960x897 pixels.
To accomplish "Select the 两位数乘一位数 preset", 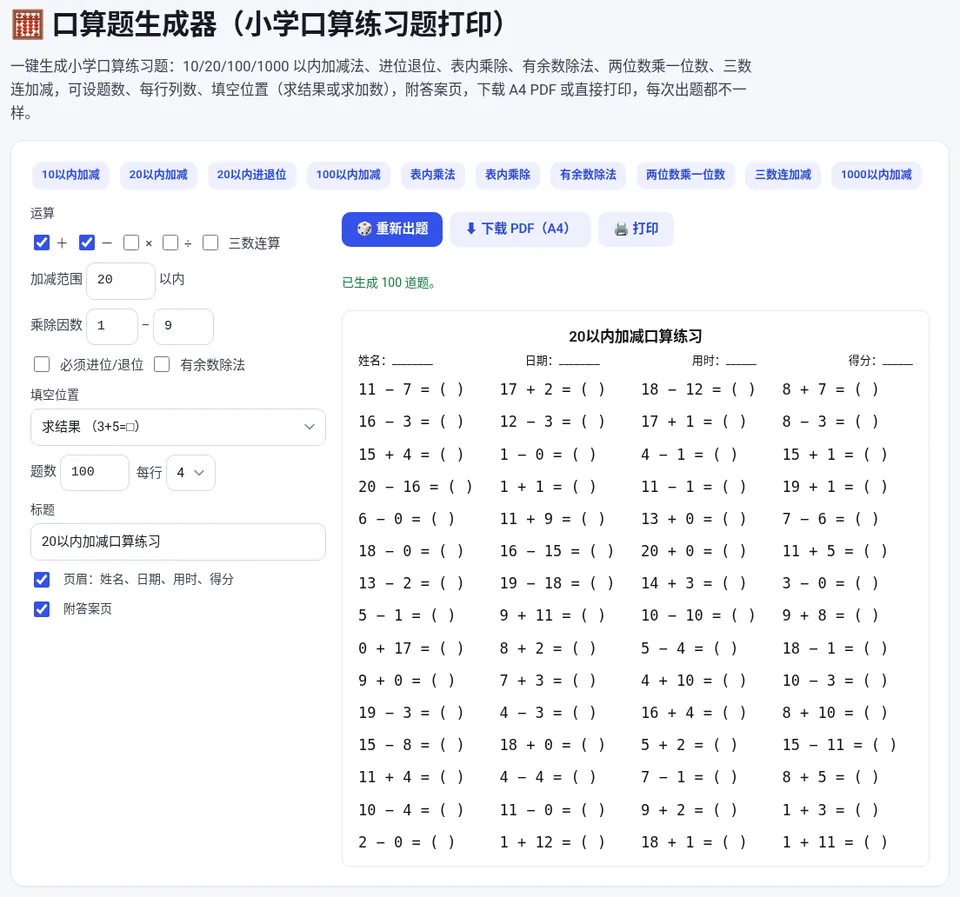I will pyautogui.click(x=686, y=175).
